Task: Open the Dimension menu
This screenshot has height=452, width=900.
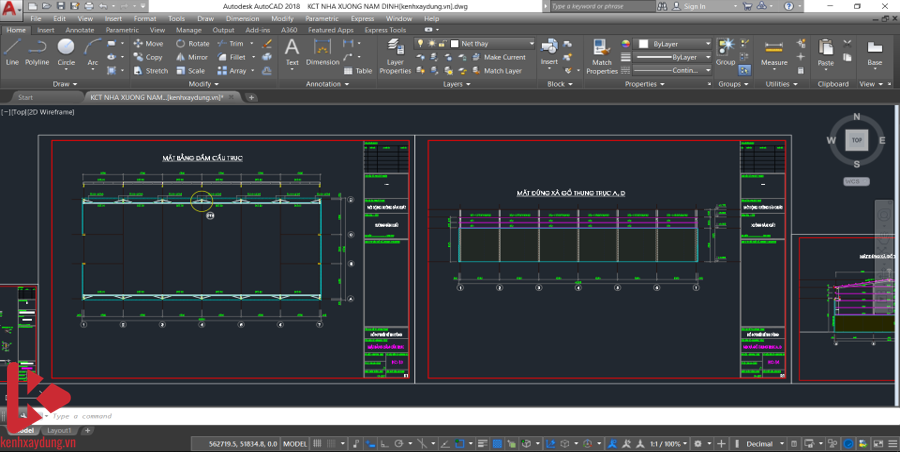Action: click(x=241, y=18)
